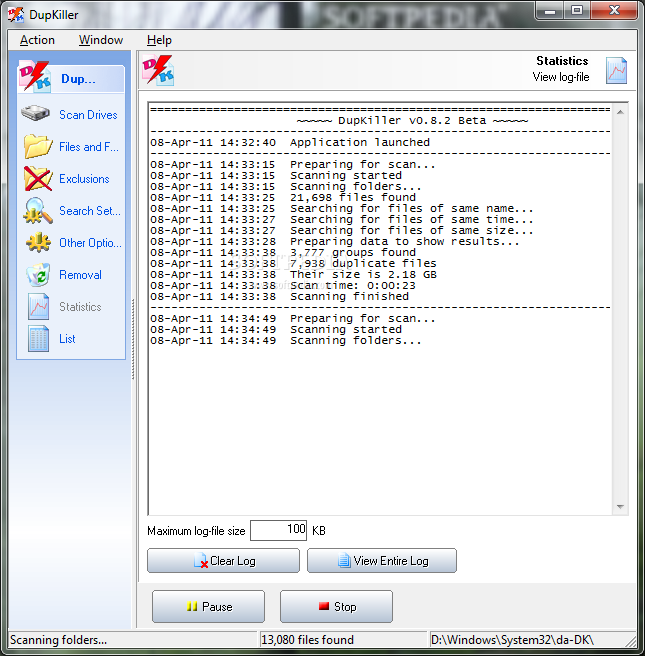The height and width of the screenshot is (656, 645).
Task: Open the Exclusions section label
Action: coord(84,179)
